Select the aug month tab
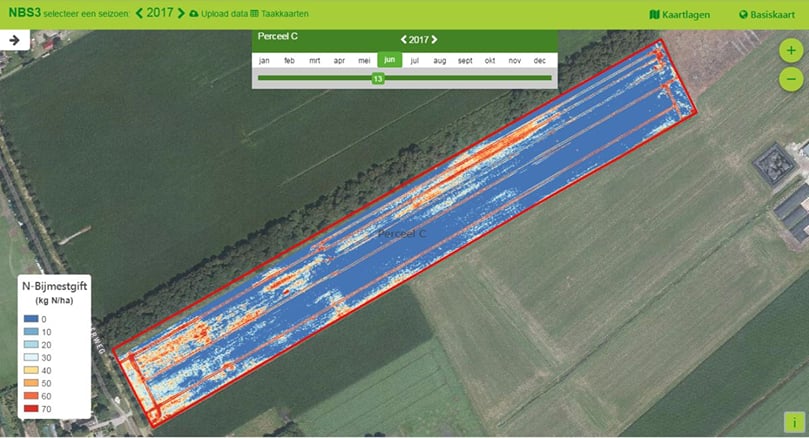This screenshot has width=809, height=438. click(440, 60)
